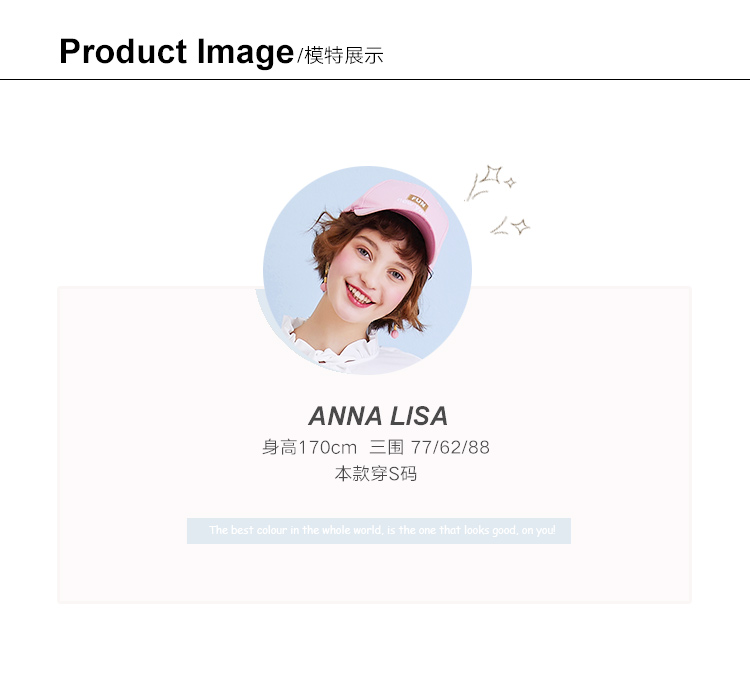The height and width of the screenshot is (700, 750).
Task: Click the divider line below the heading
Action: click(x=375, y=79)
